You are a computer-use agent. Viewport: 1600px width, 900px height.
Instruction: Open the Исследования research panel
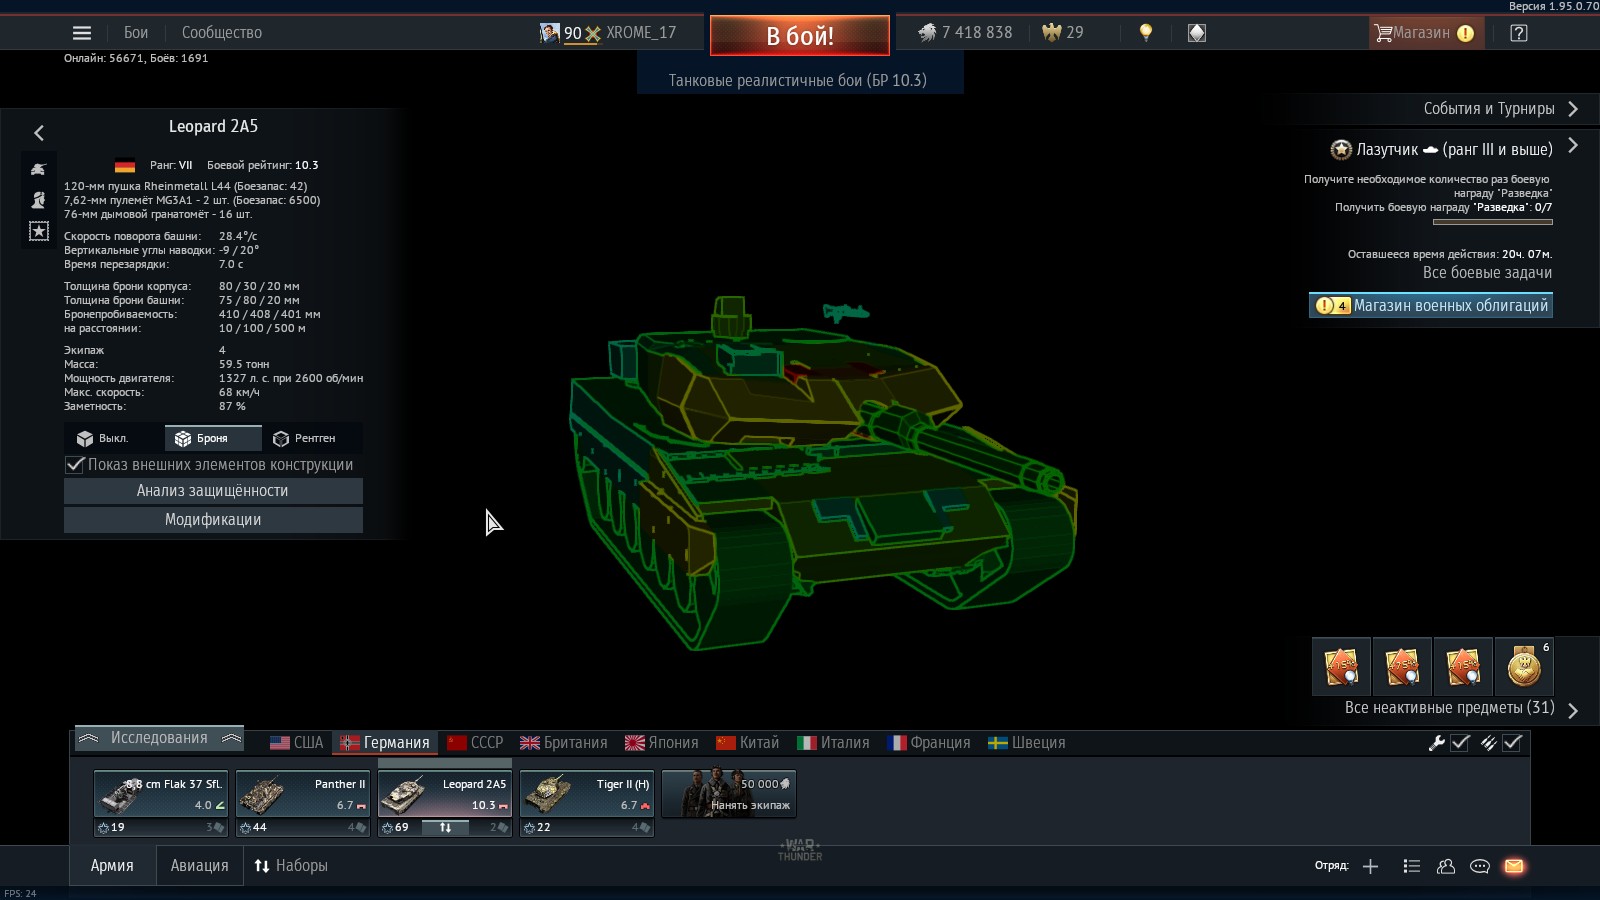point(159,738)
